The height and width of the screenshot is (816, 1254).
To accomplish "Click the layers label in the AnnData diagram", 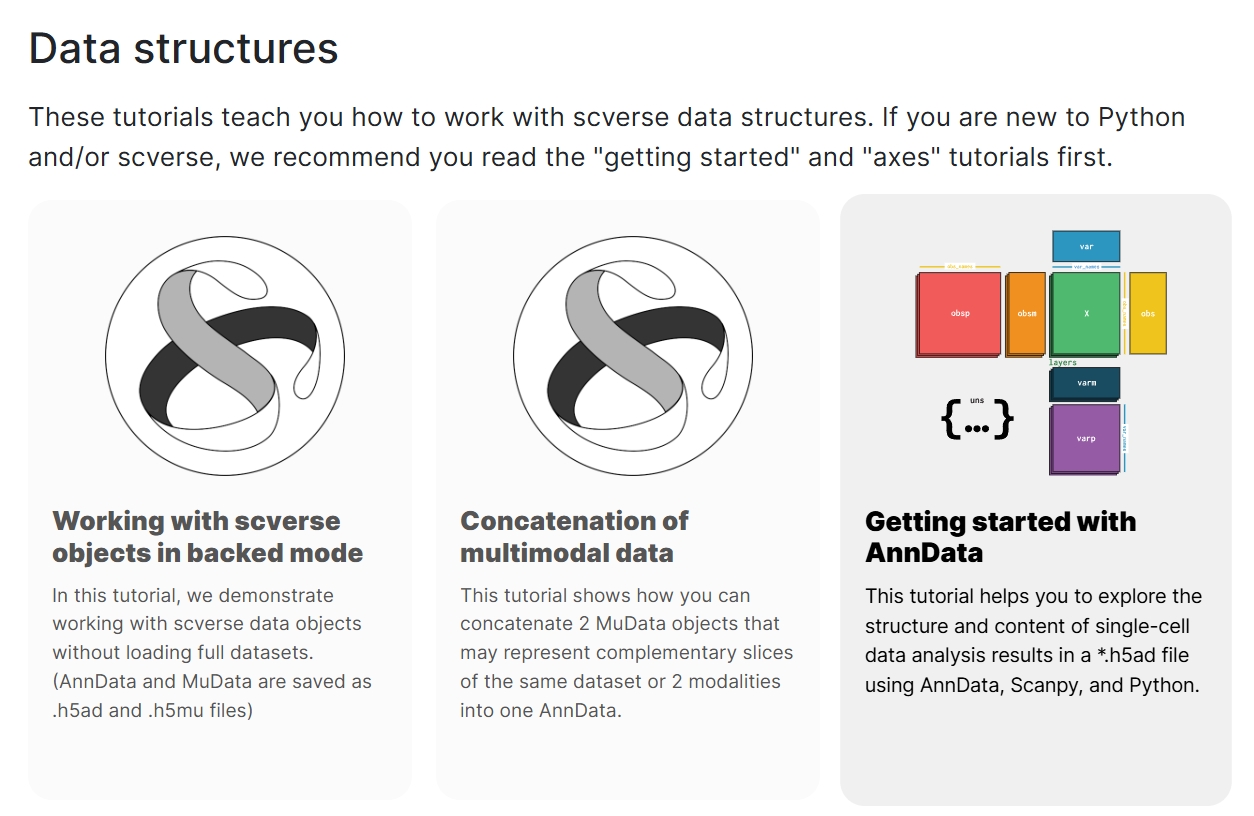I will (1063, 363).
